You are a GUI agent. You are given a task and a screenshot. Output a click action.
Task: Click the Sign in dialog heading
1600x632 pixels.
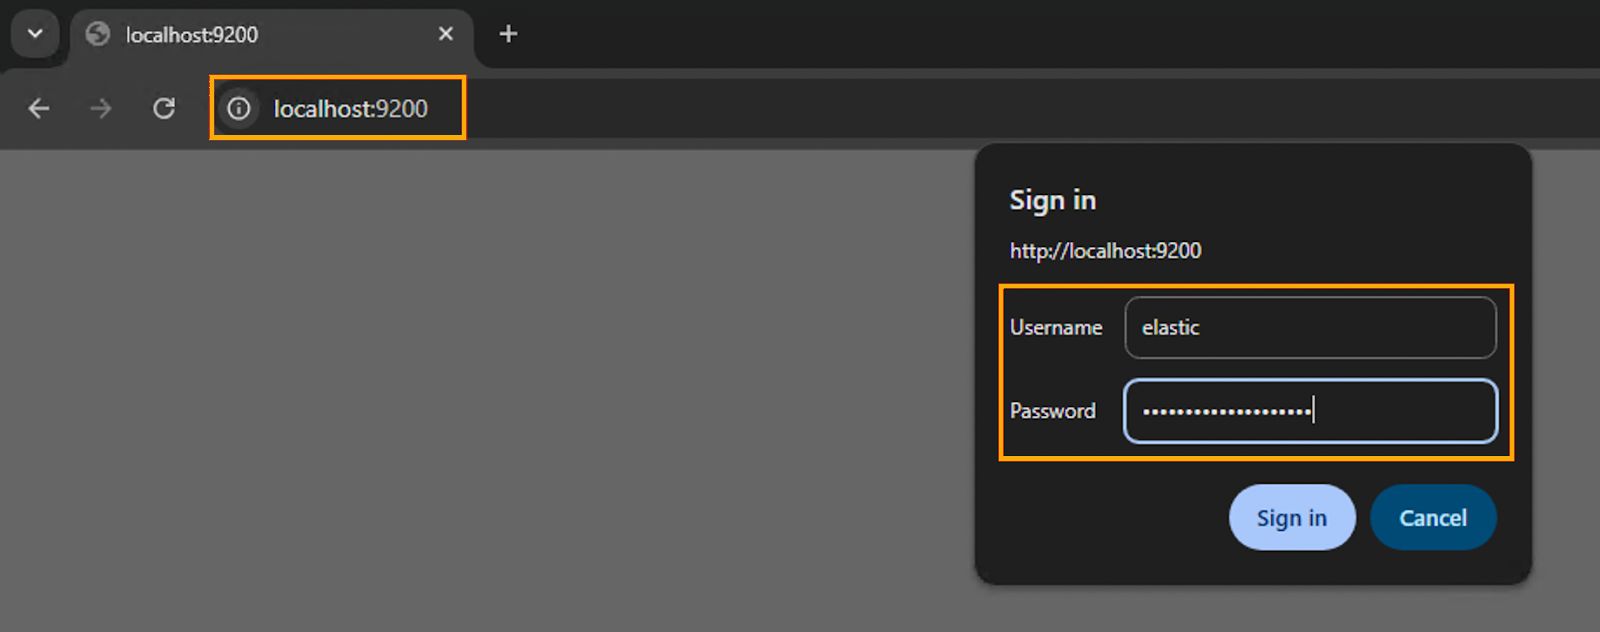tap(1052, 200)
